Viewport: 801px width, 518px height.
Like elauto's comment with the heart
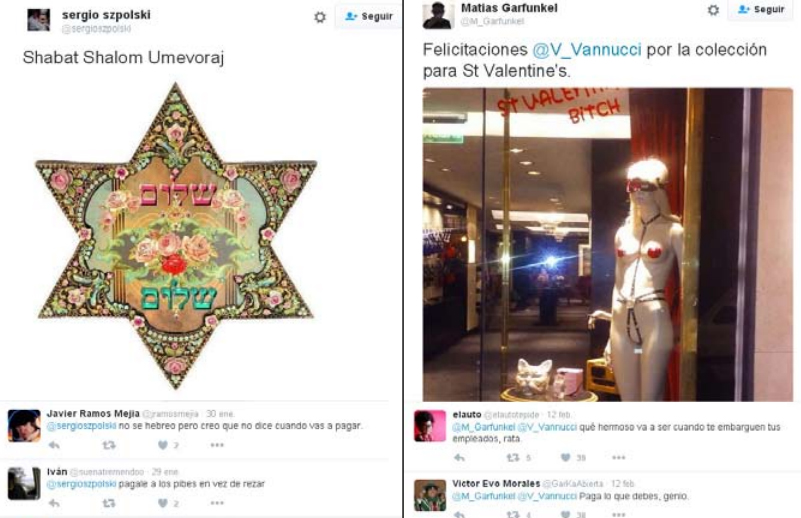(x=566, y=458)
